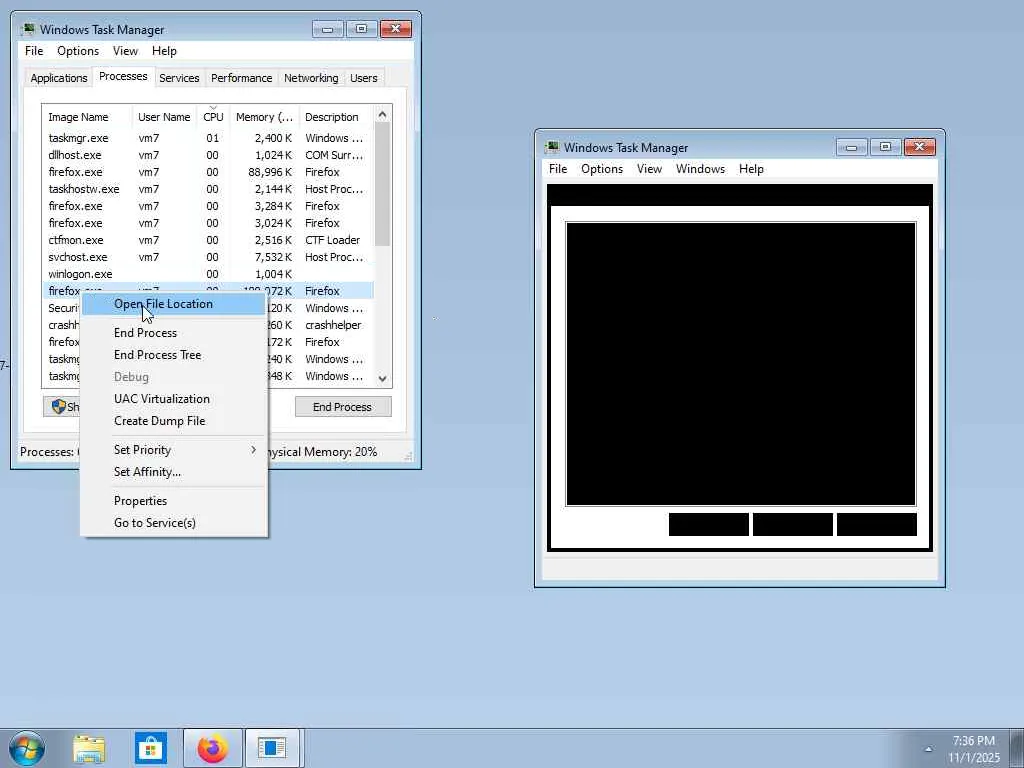Open Help menu in right Task Manager
Viewport: 1024px width, 768px height.
751,168
